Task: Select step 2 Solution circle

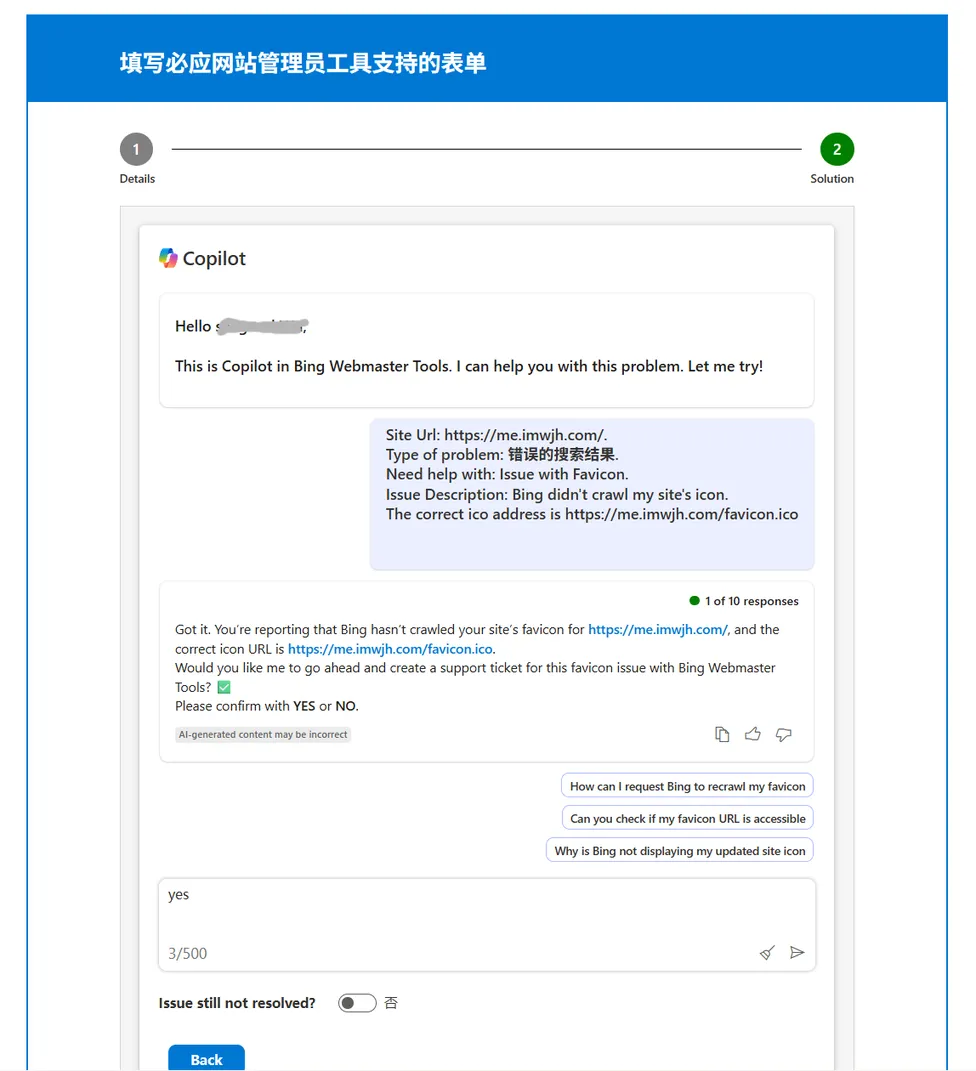Action: point(837,149)
